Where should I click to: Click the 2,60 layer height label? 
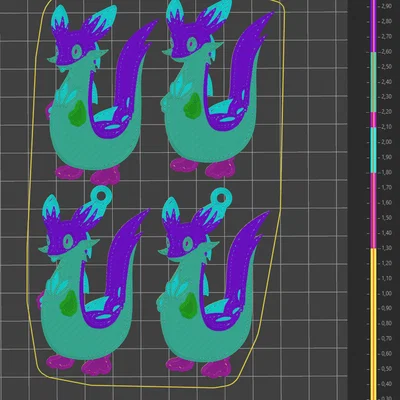pyautogui.click(x=386, y=51)
